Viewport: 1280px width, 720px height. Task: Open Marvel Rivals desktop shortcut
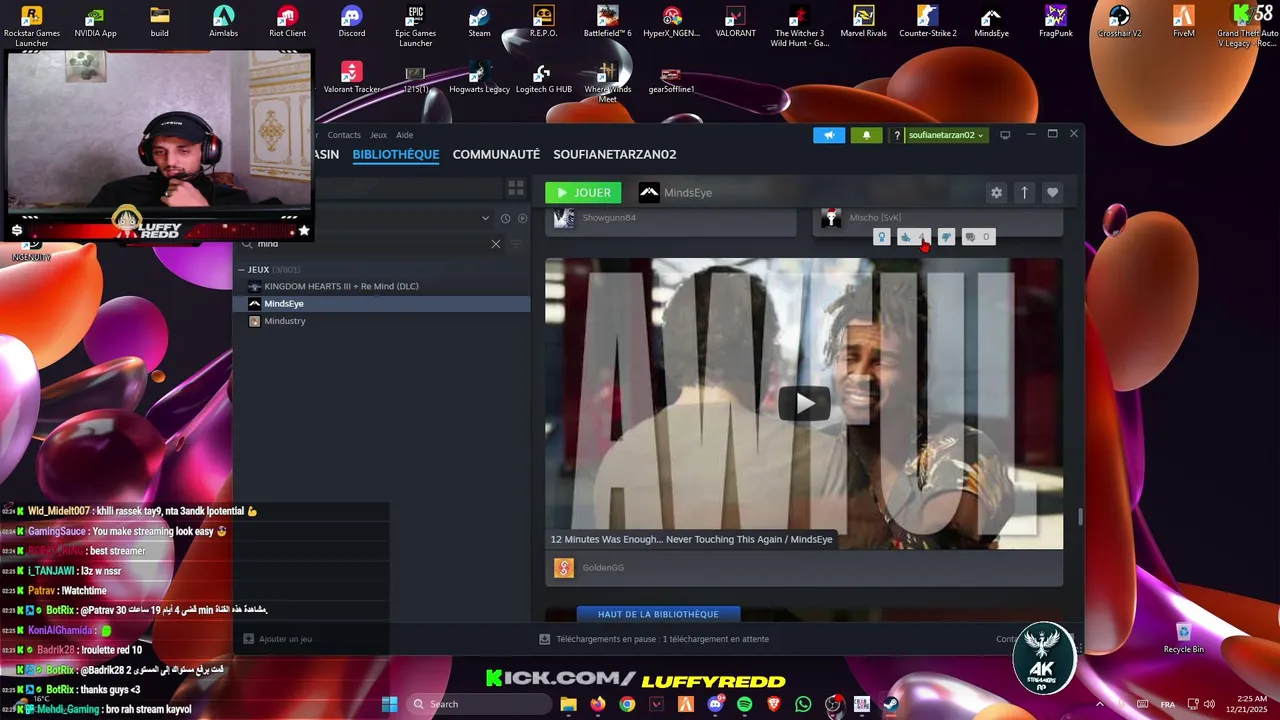864,22
